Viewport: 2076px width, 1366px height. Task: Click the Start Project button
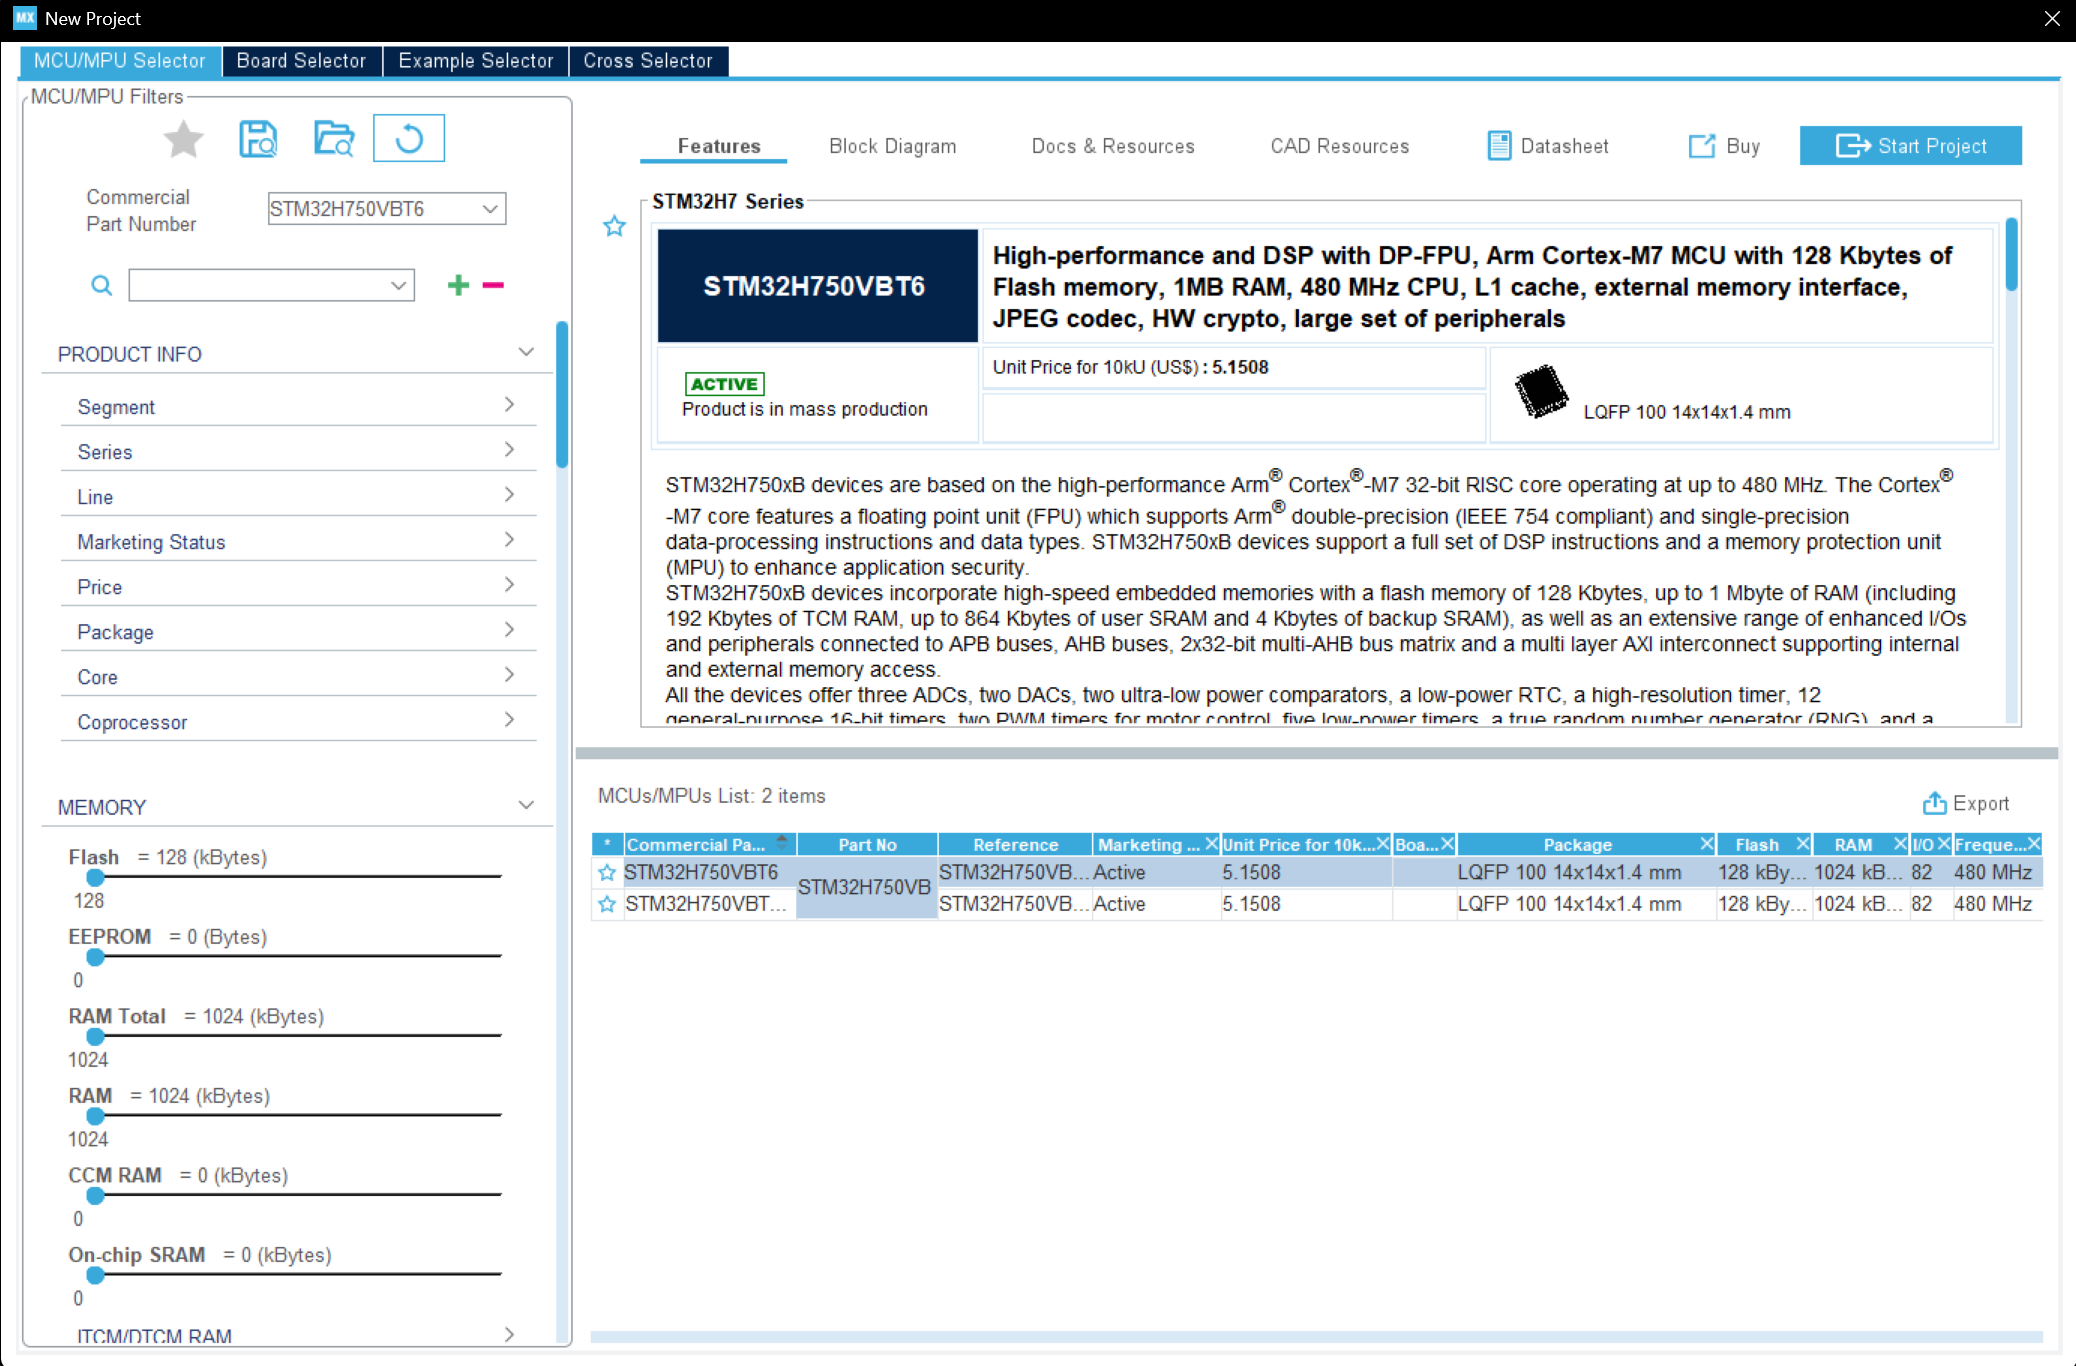point(1910,146)
